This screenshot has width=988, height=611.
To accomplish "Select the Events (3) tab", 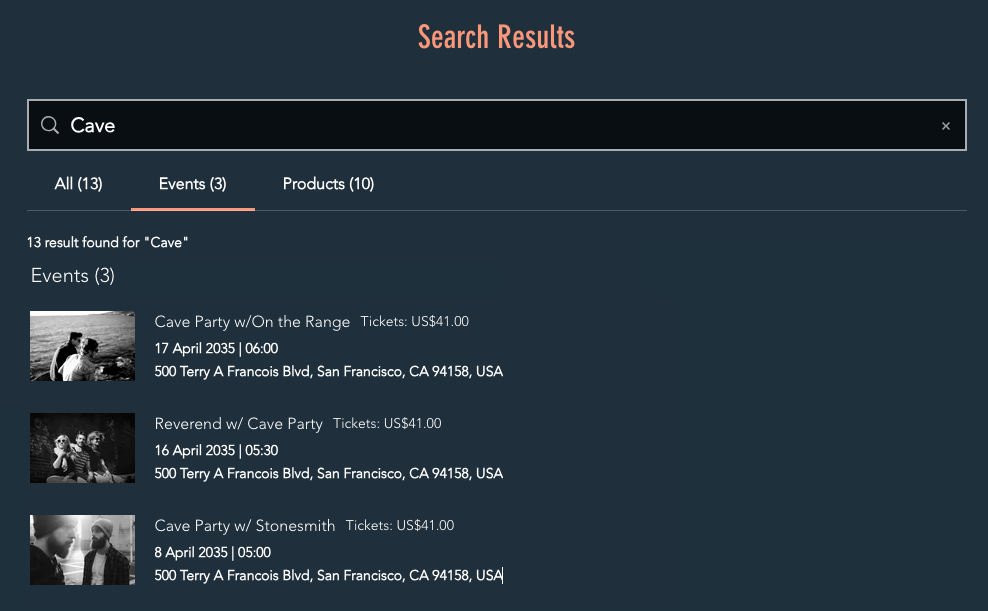I will click(192, 184).
